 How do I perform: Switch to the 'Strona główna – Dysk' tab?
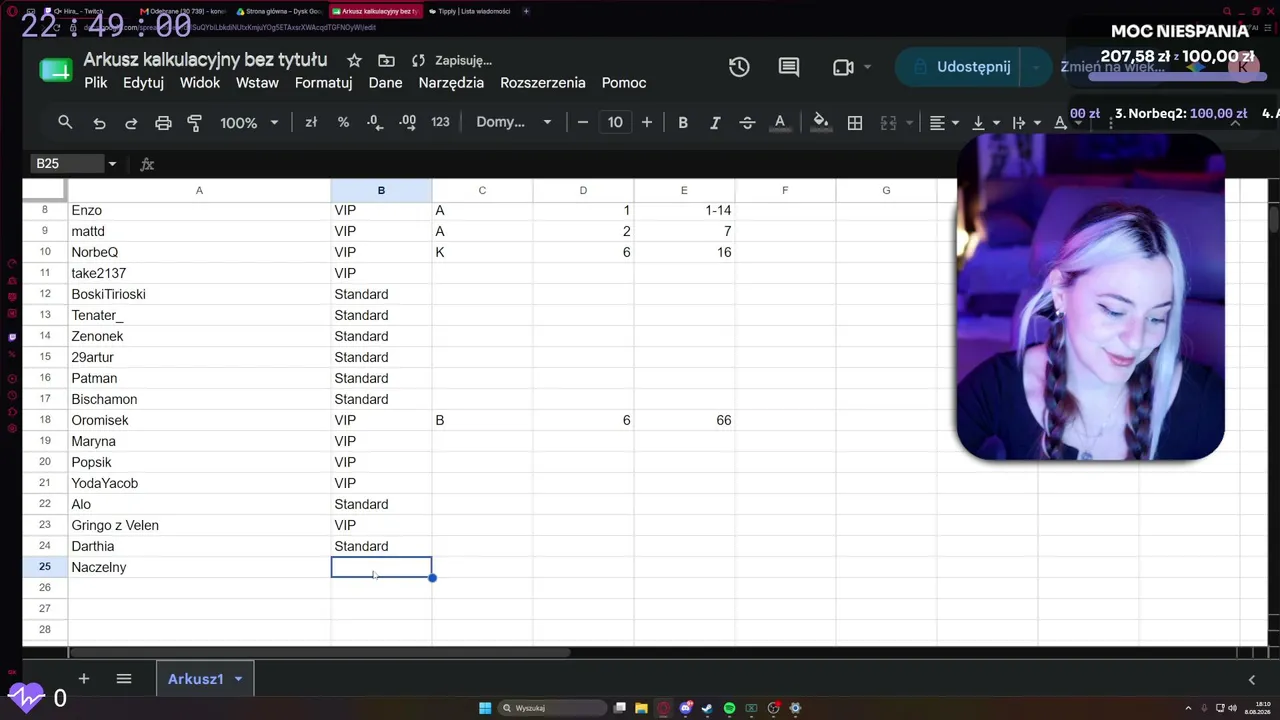(279, 11)
